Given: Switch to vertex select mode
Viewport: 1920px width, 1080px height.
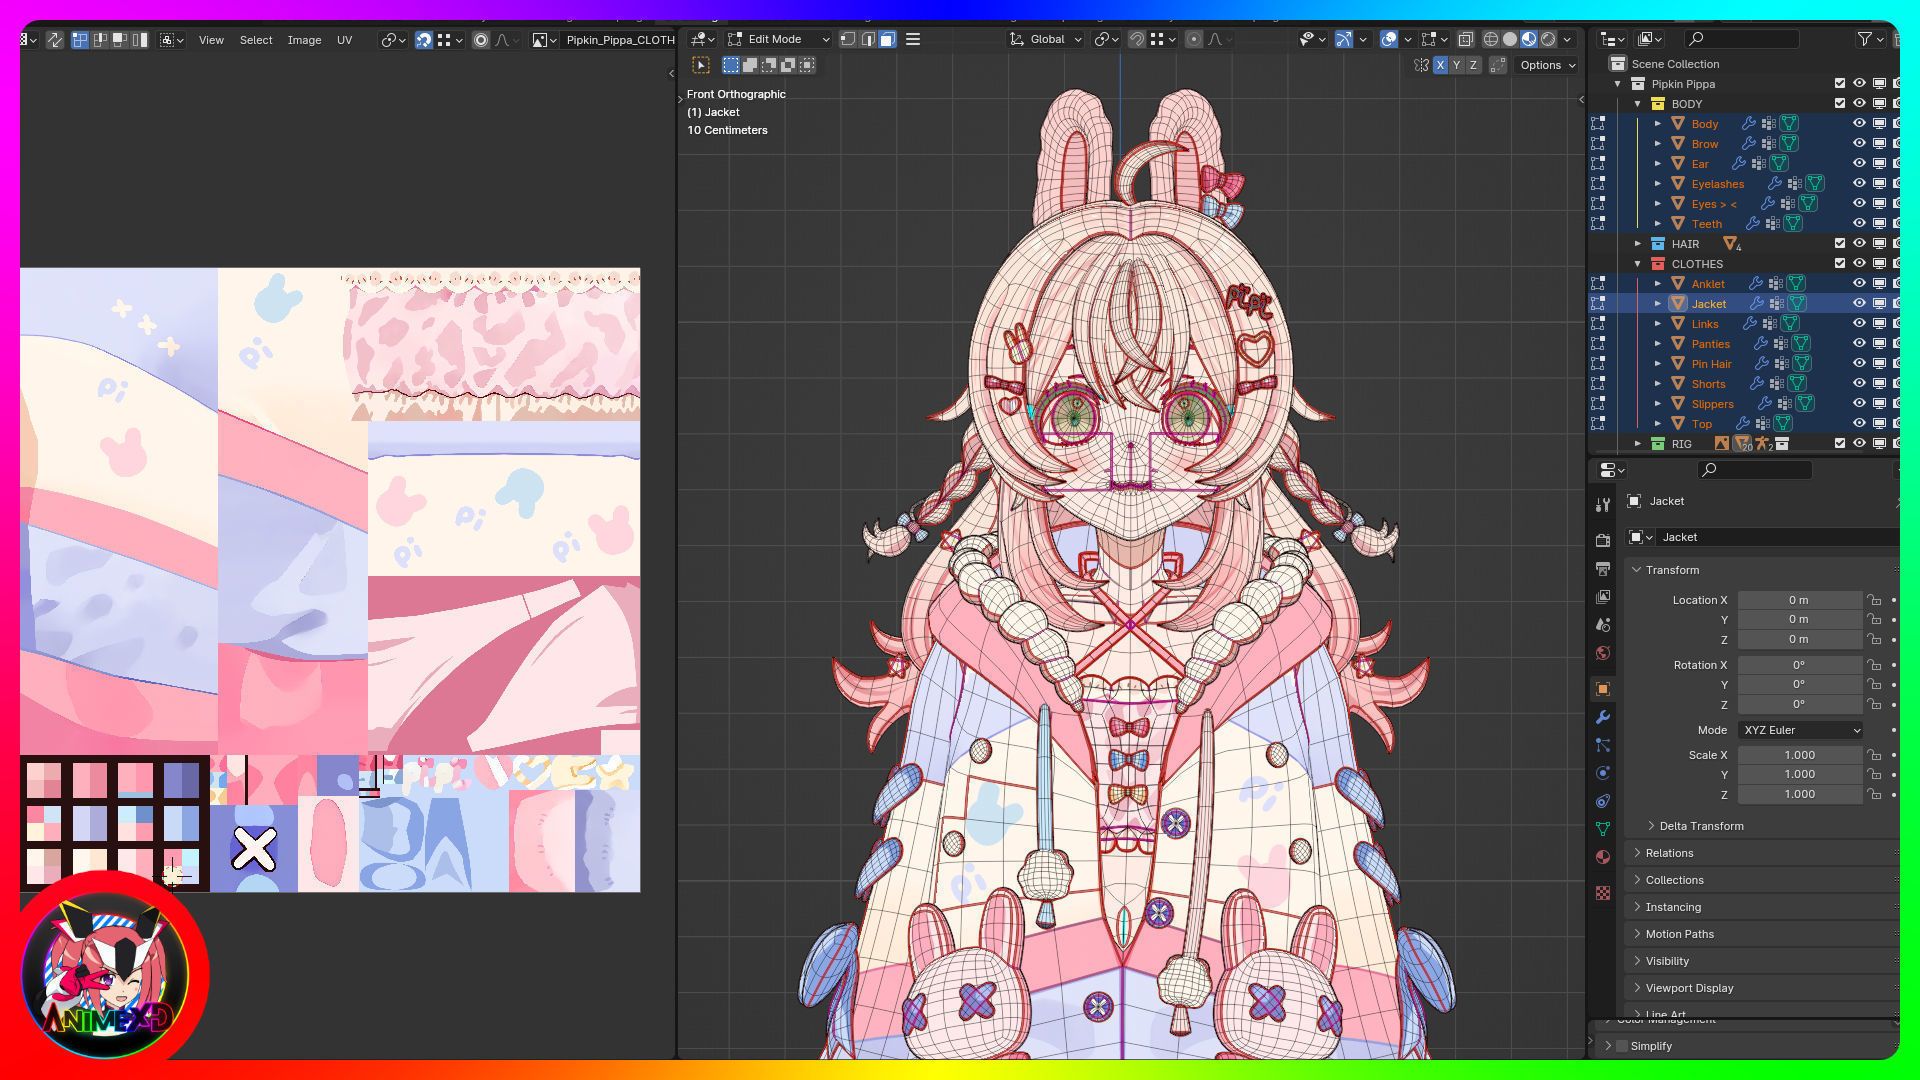Looking at the screenshot, I should (x=848, y=39).
